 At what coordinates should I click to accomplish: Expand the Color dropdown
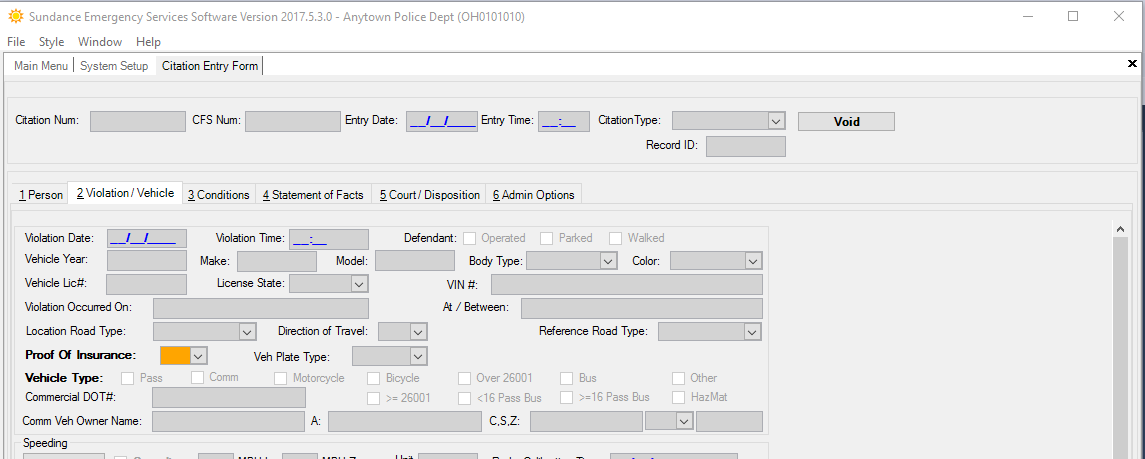point(753,261)
